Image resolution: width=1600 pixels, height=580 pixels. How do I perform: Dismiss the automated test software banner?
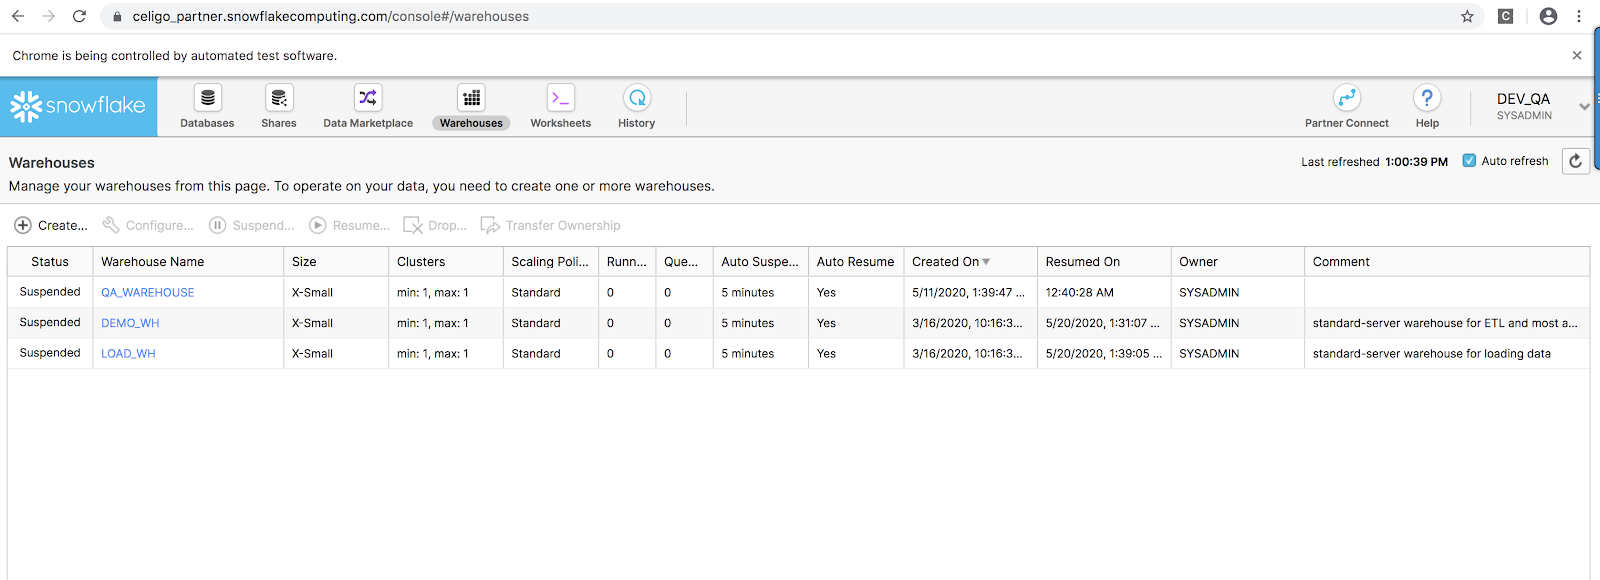[1577, 56]
